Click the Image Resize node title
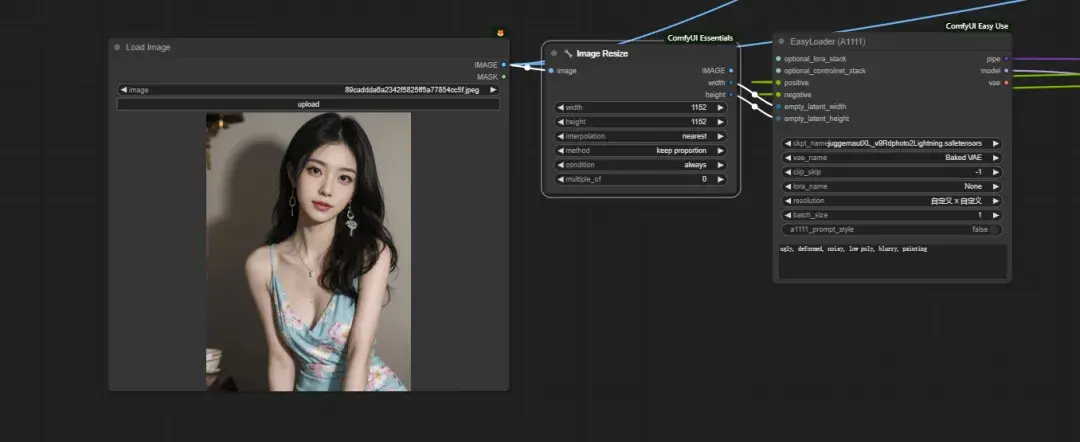The width and height of the screenshot is (1080, 442). tap(602, 54)
